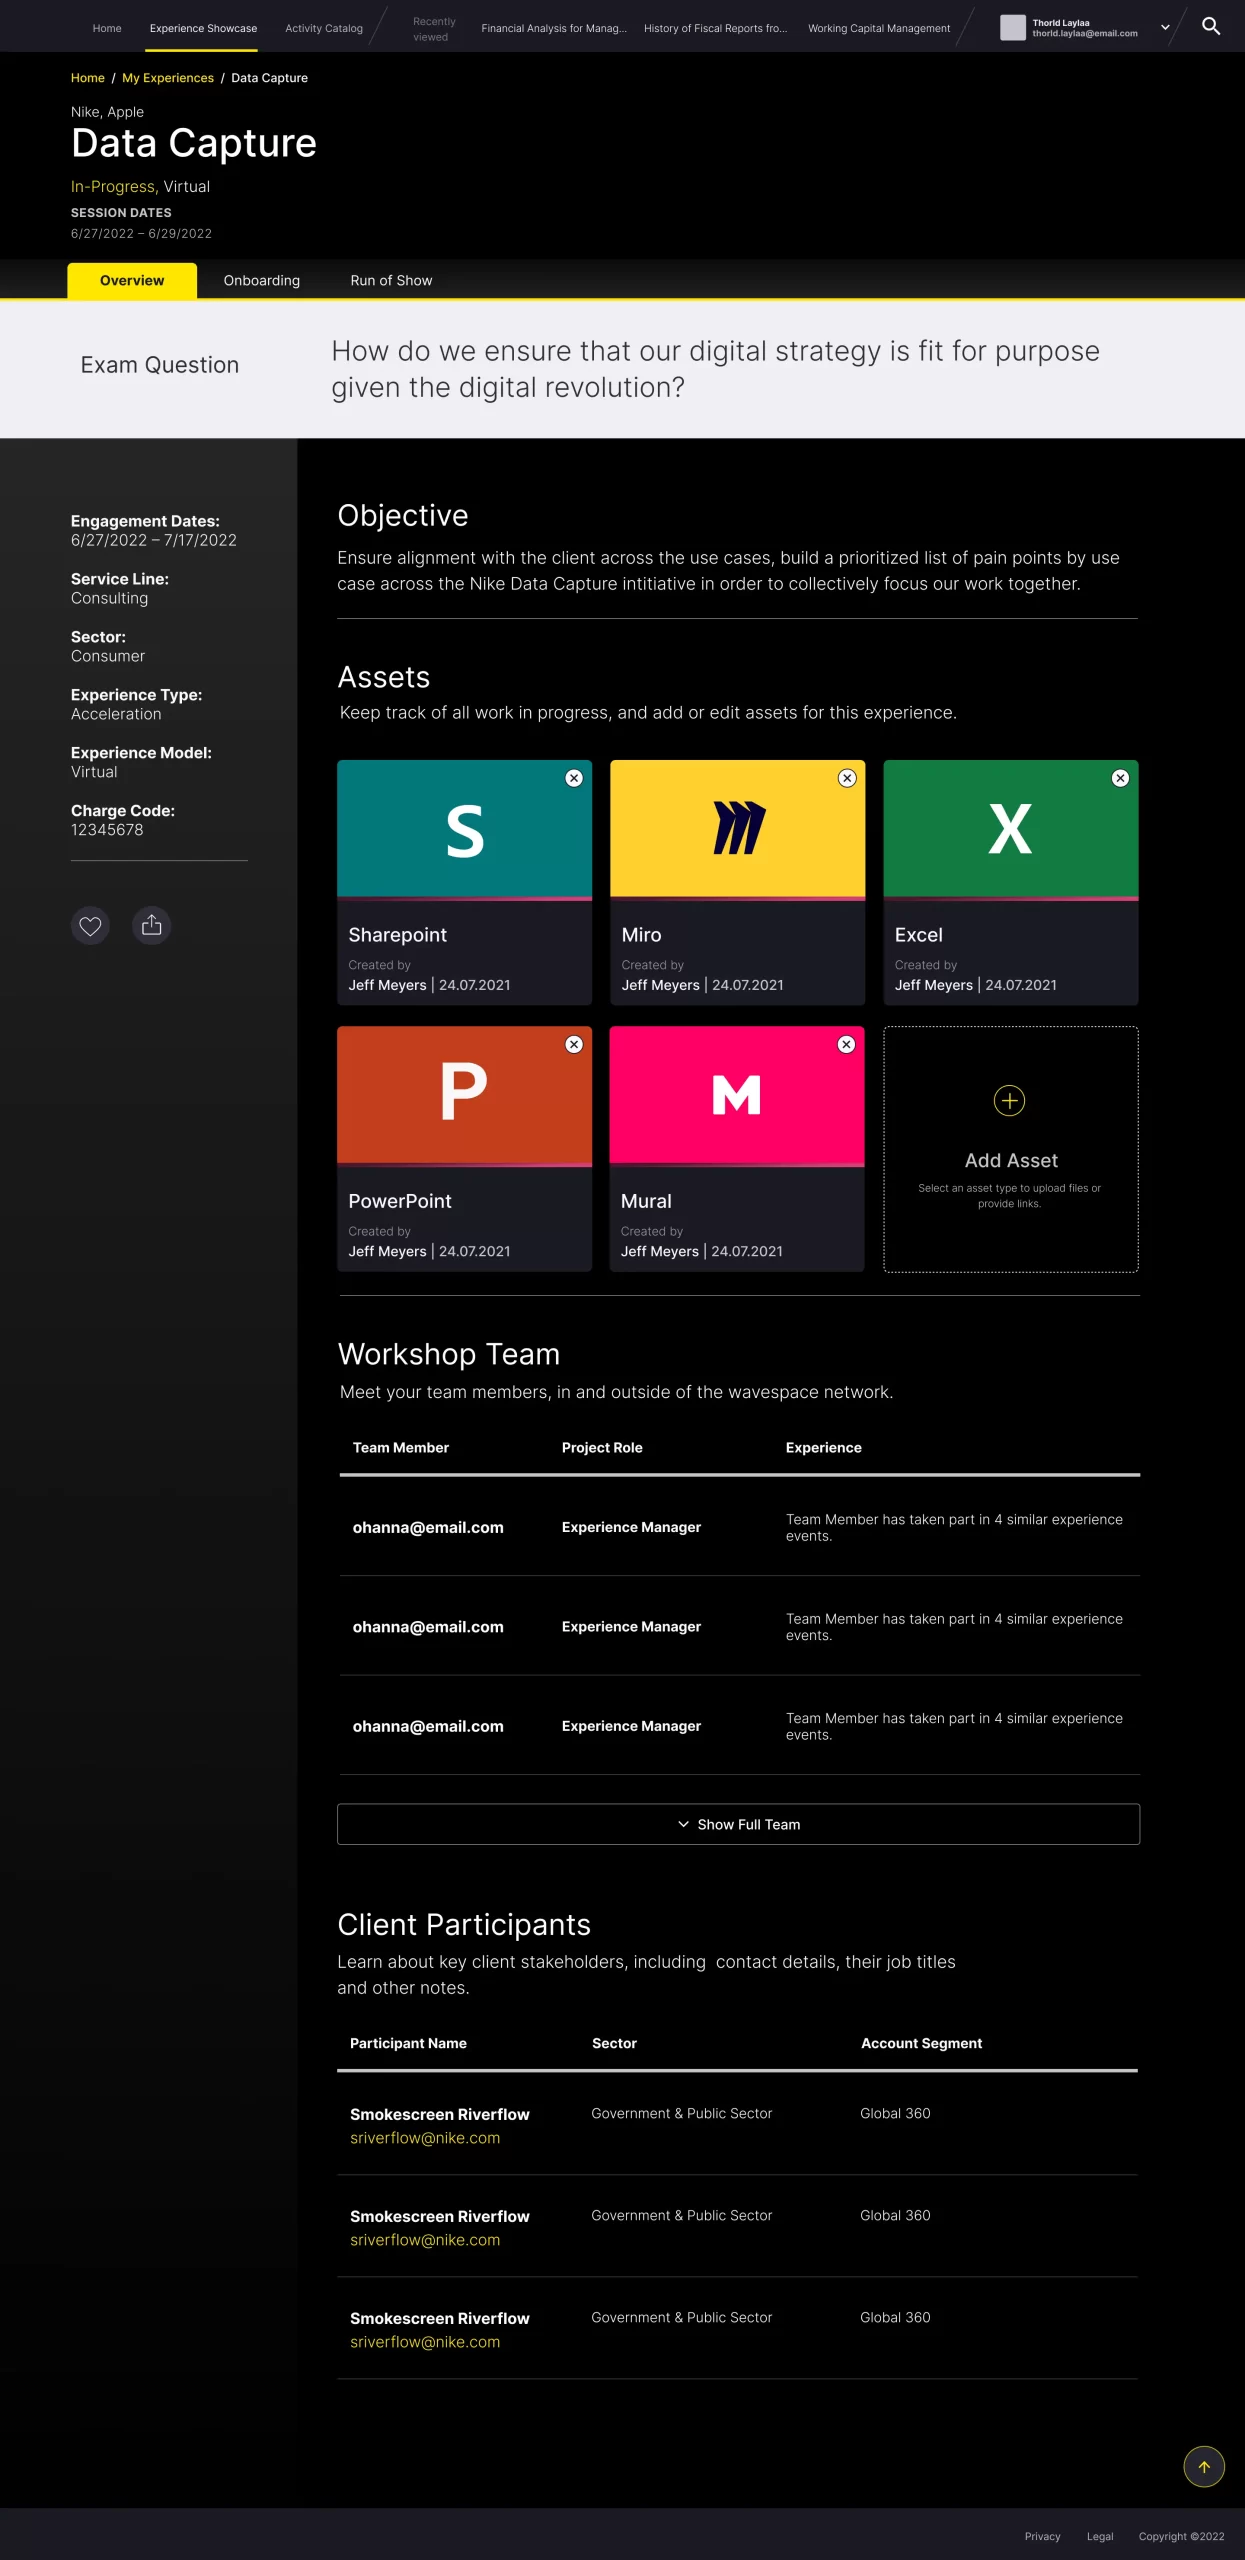The width and height of the screenshot is (1245, 2560).
Task: Click the PowerPoint asset title
Action: coord(400,1201)
